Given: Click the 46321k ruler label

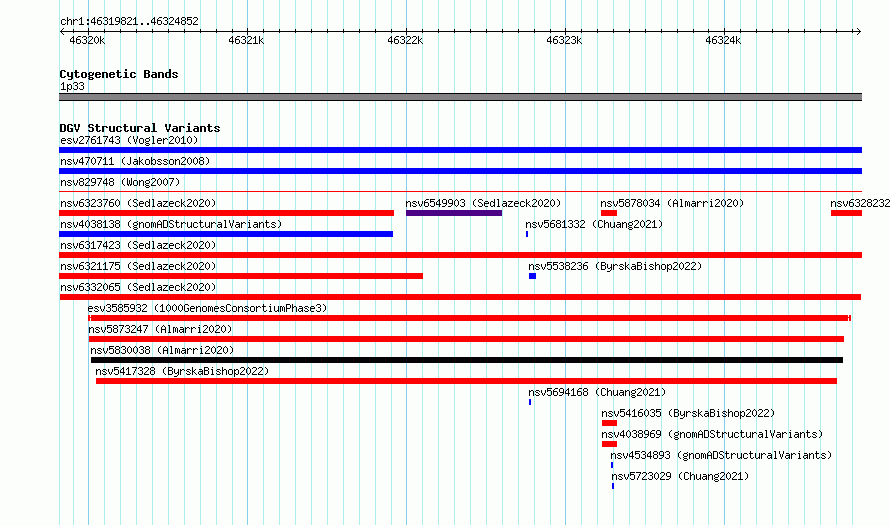Looking at the screenshot, I should 246,40.
